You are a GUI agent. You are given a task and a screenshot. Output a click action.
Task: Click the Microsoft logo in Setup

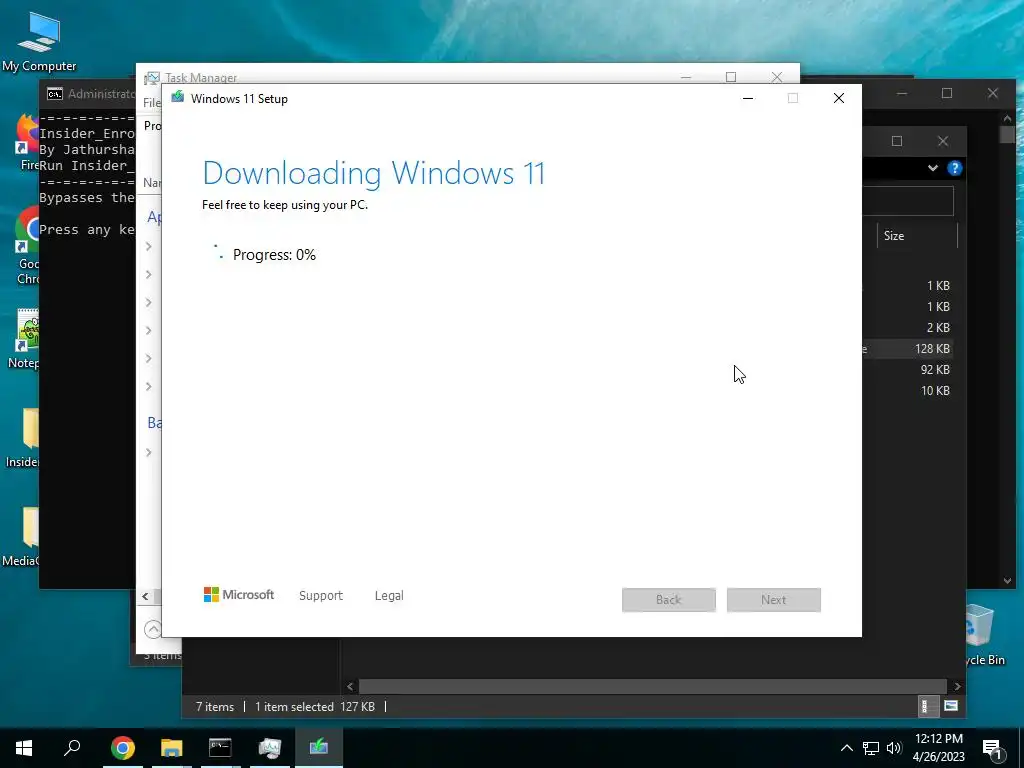coord(238,594)
